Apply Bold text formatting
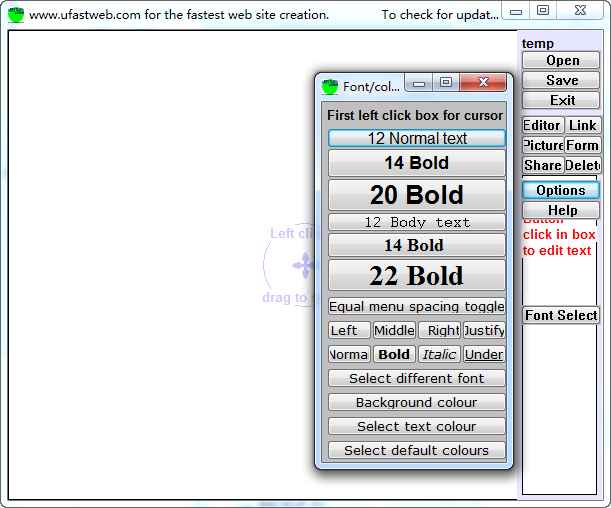 click(394, 355)
